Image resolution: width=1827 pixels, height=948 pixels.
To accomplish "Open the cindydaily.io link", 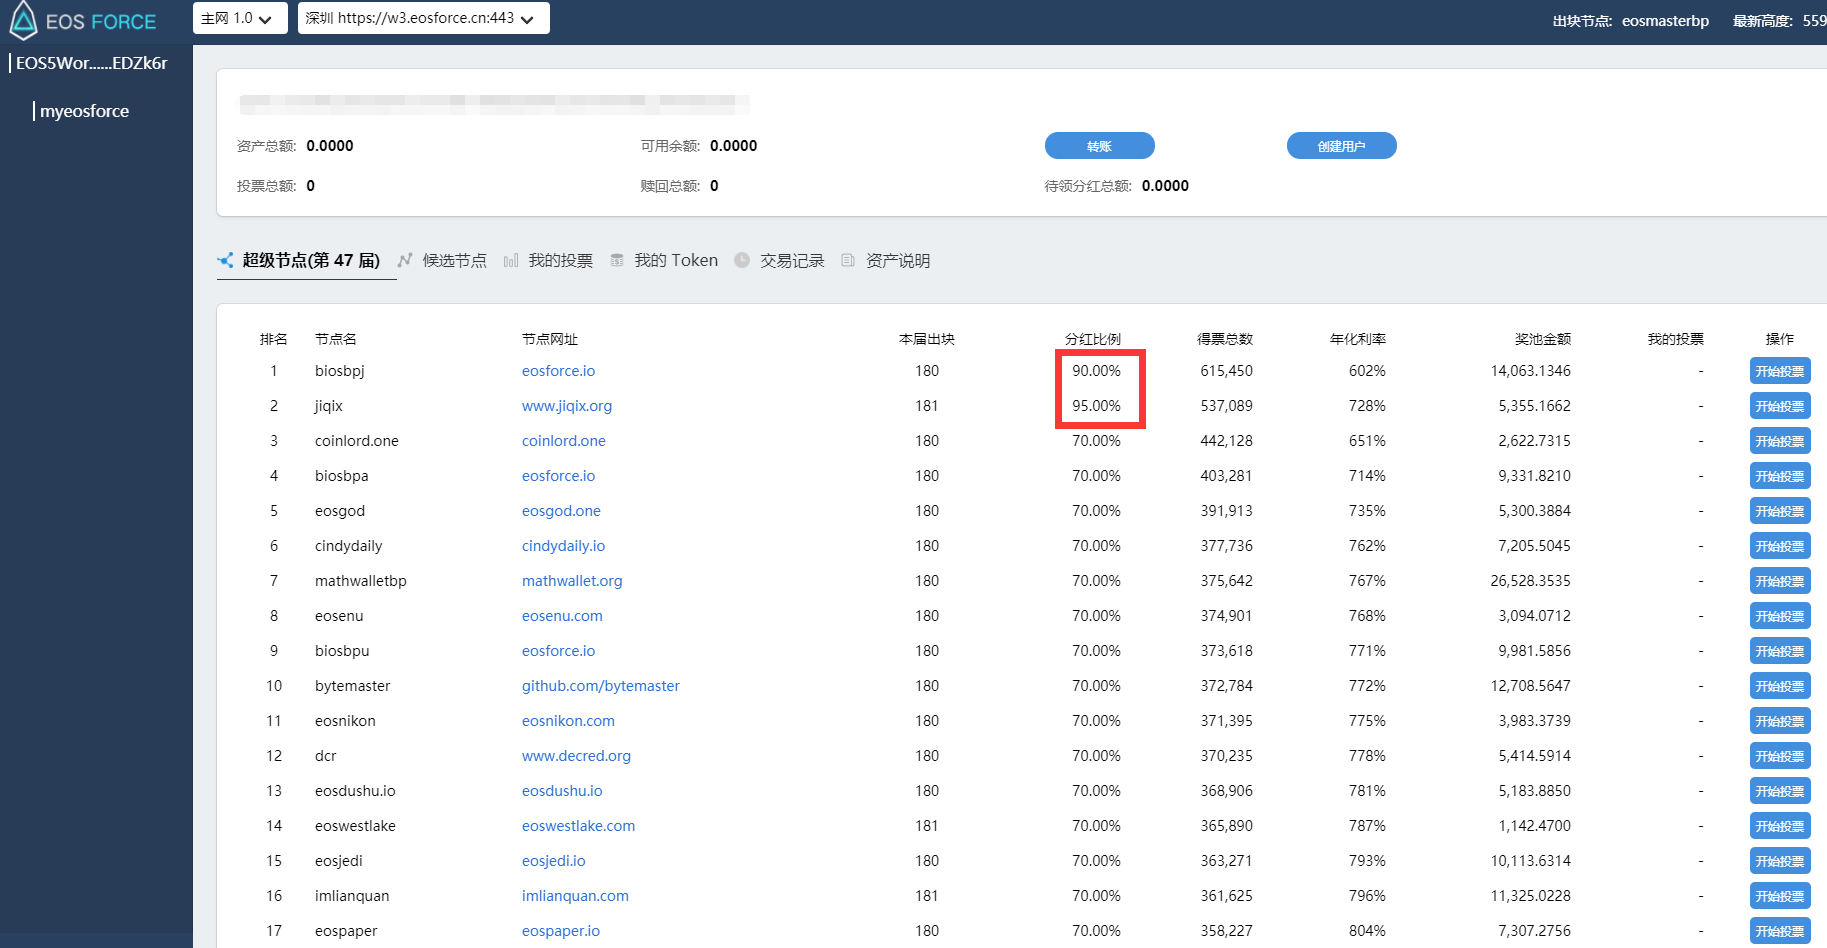I will (563, 546).
